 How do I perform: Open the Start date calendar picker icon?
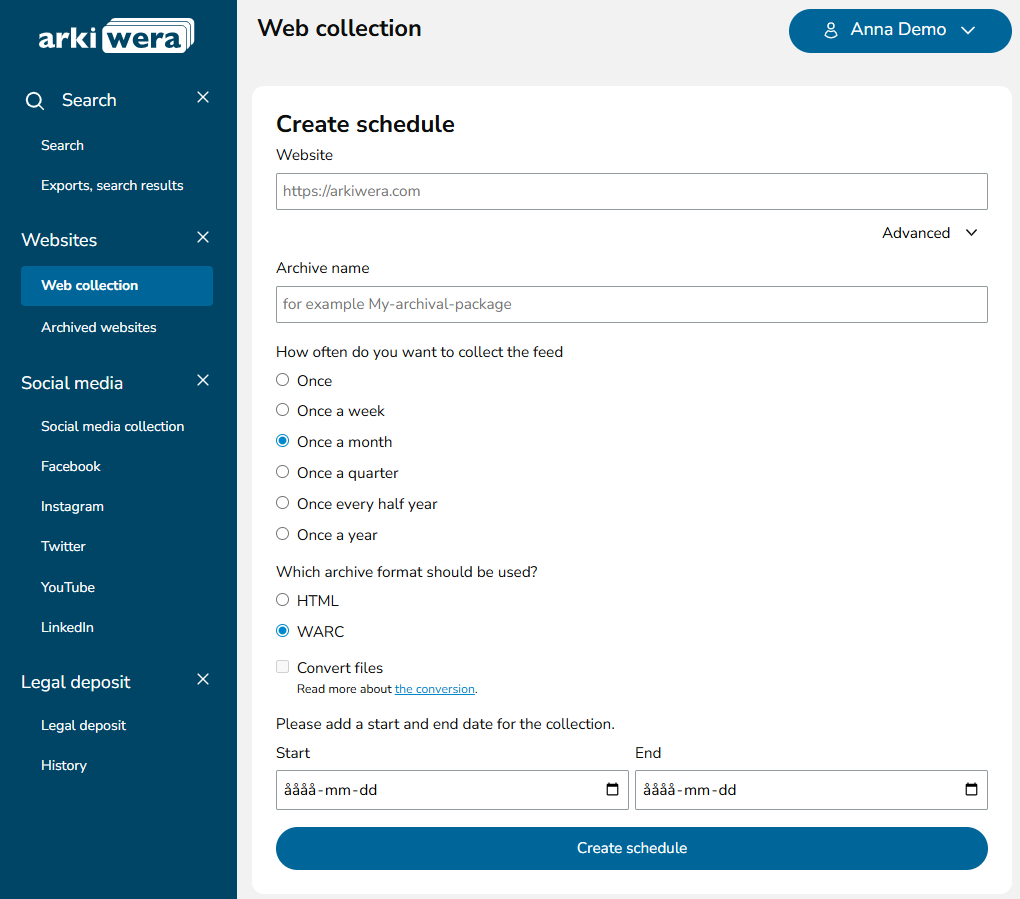[x=612, y=789]
